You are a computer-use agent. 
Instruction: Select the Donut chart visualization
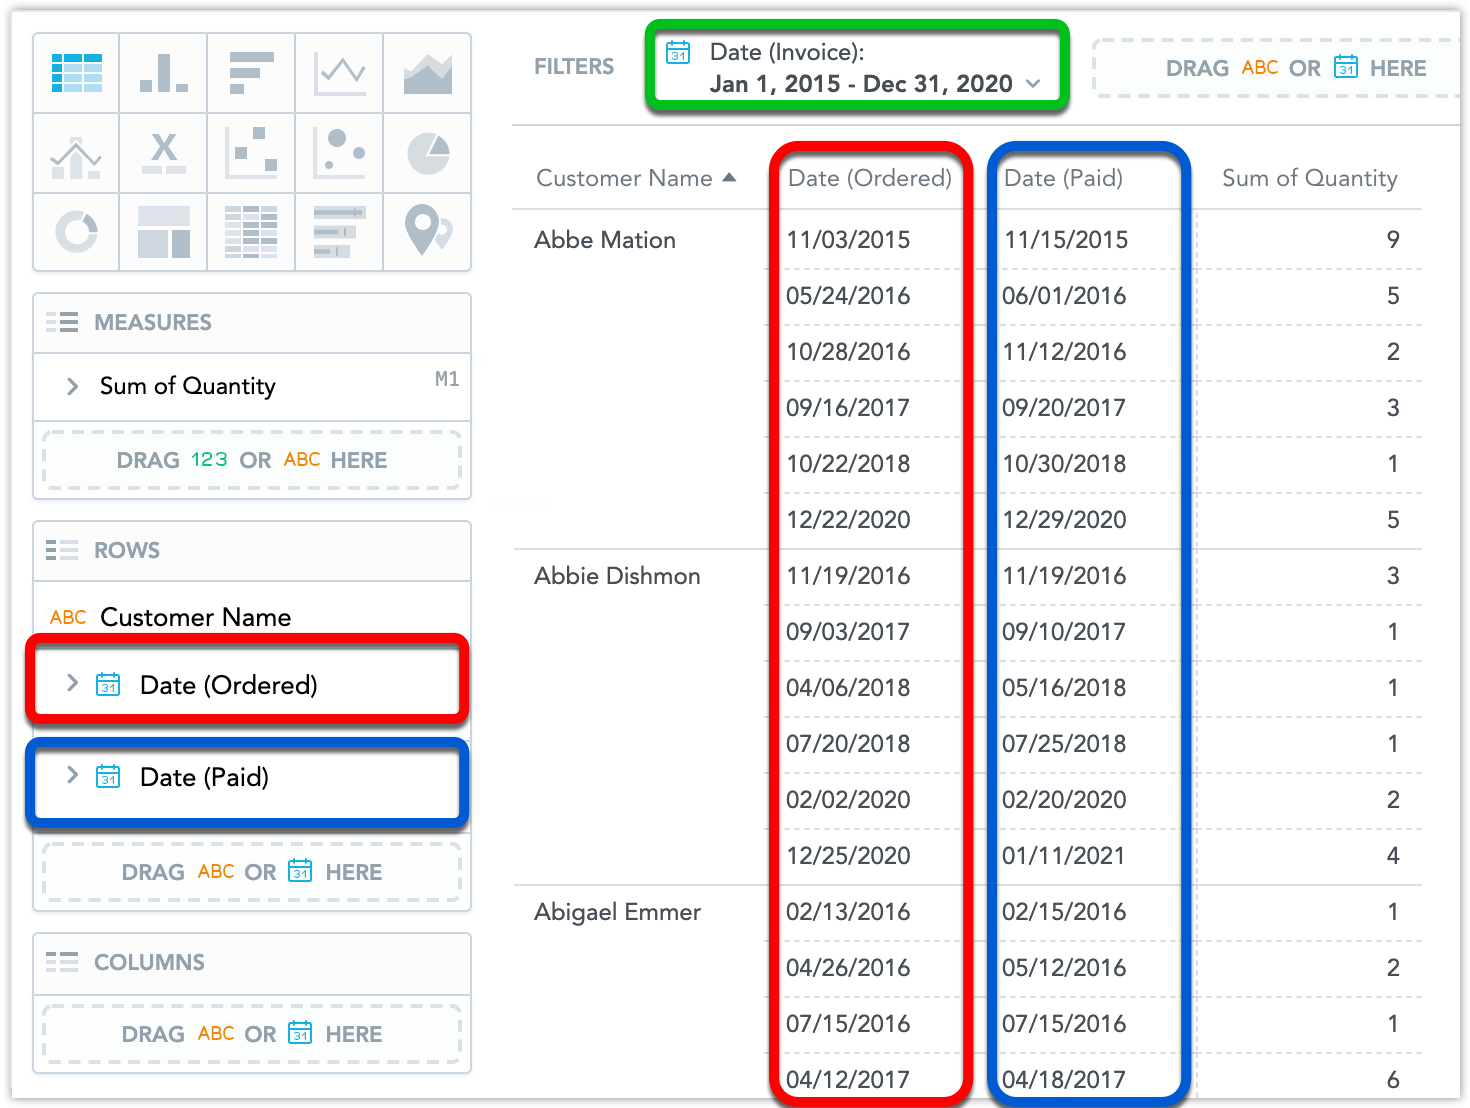coord(77,232)
